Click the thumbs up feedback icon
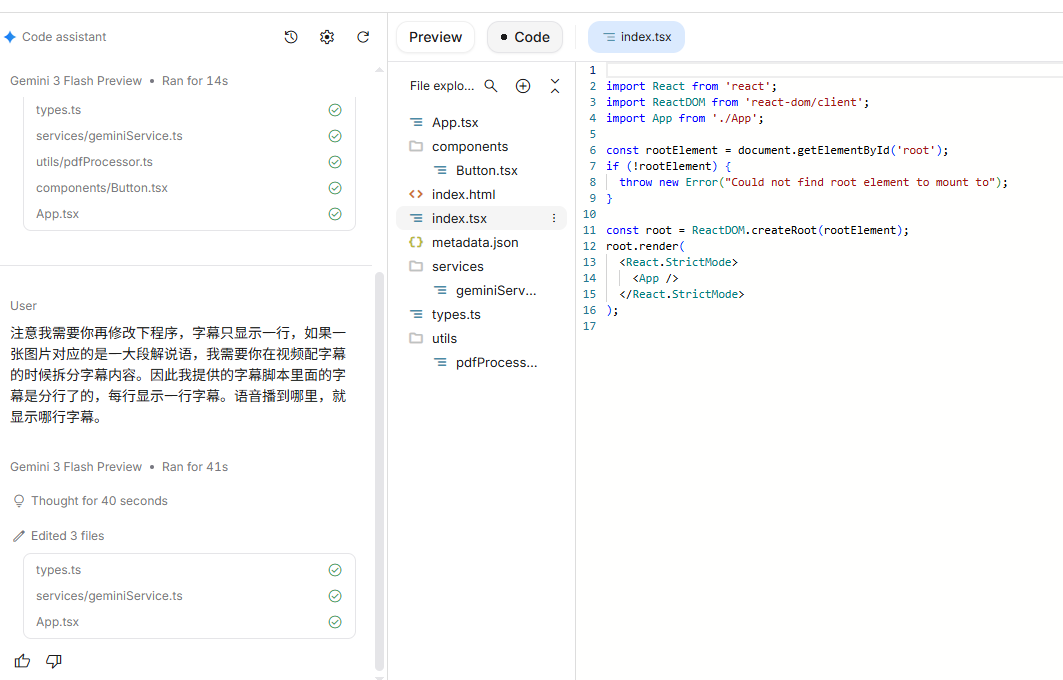 (22, 661)
